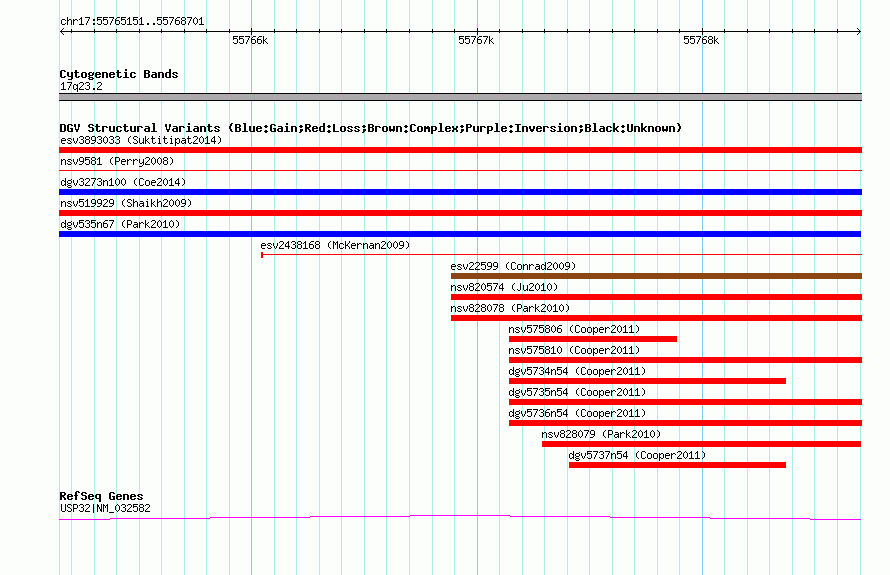This screenshot has height=575, width=890.
Task: Click the red bar under dgv5735n54
Action: [685, 402]
